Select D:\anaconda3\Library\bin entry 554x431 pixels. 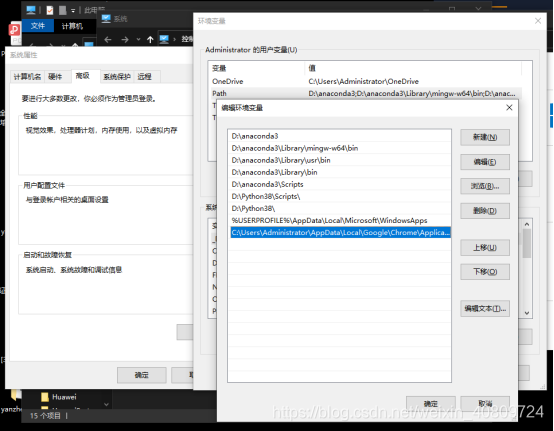click(x=340, y=172)
